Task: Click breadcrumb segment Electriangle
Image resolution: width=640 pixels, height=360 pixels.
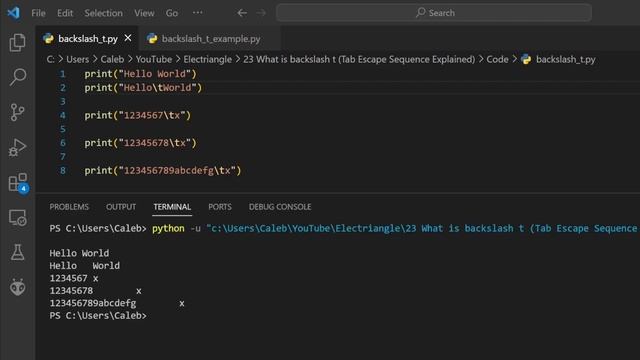Action: point(207,59)
